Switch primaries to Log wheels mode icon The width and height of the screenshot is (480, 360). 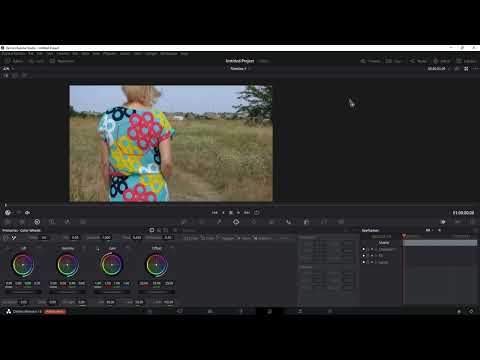coord(166,230)
